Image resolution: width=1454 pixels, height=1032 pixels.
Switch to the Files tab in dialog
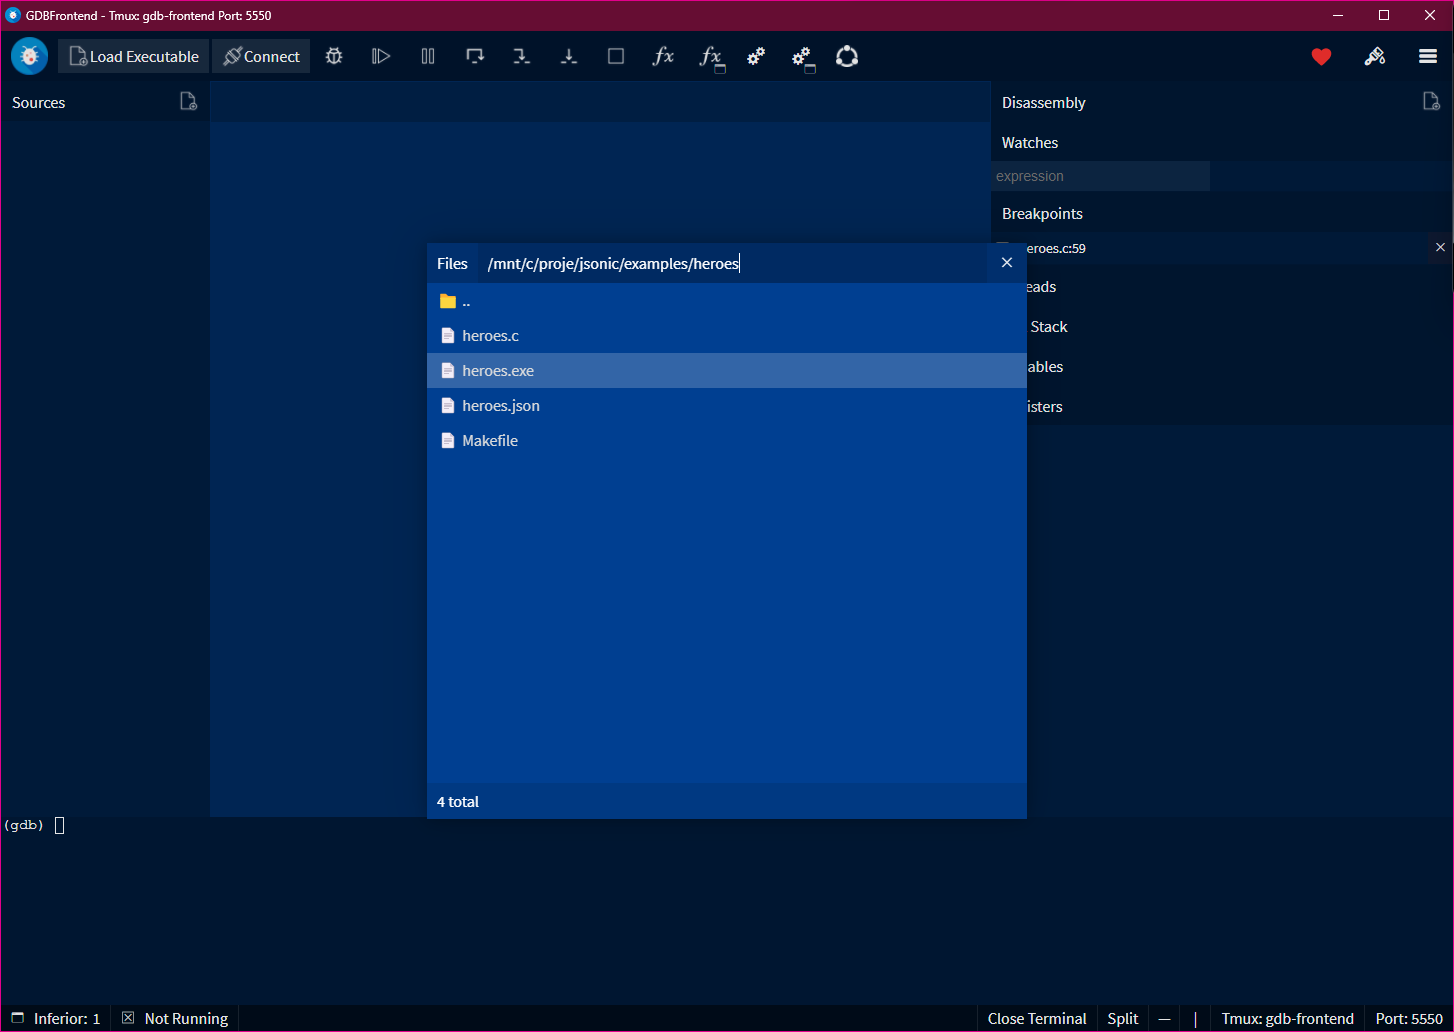pos(452,263)
